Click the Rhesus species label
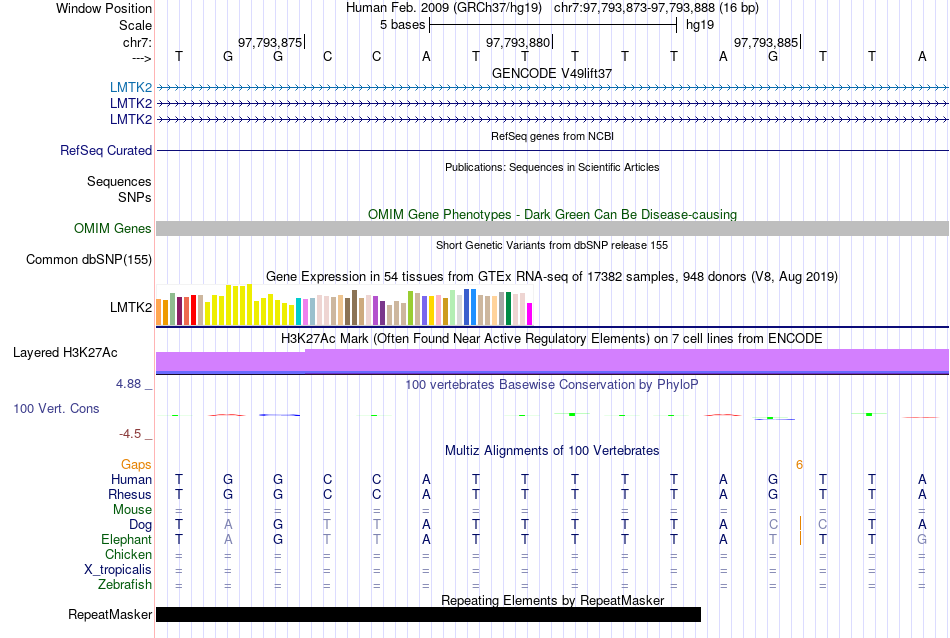Viewport: 950px width, 638px height. pos(130,494)
